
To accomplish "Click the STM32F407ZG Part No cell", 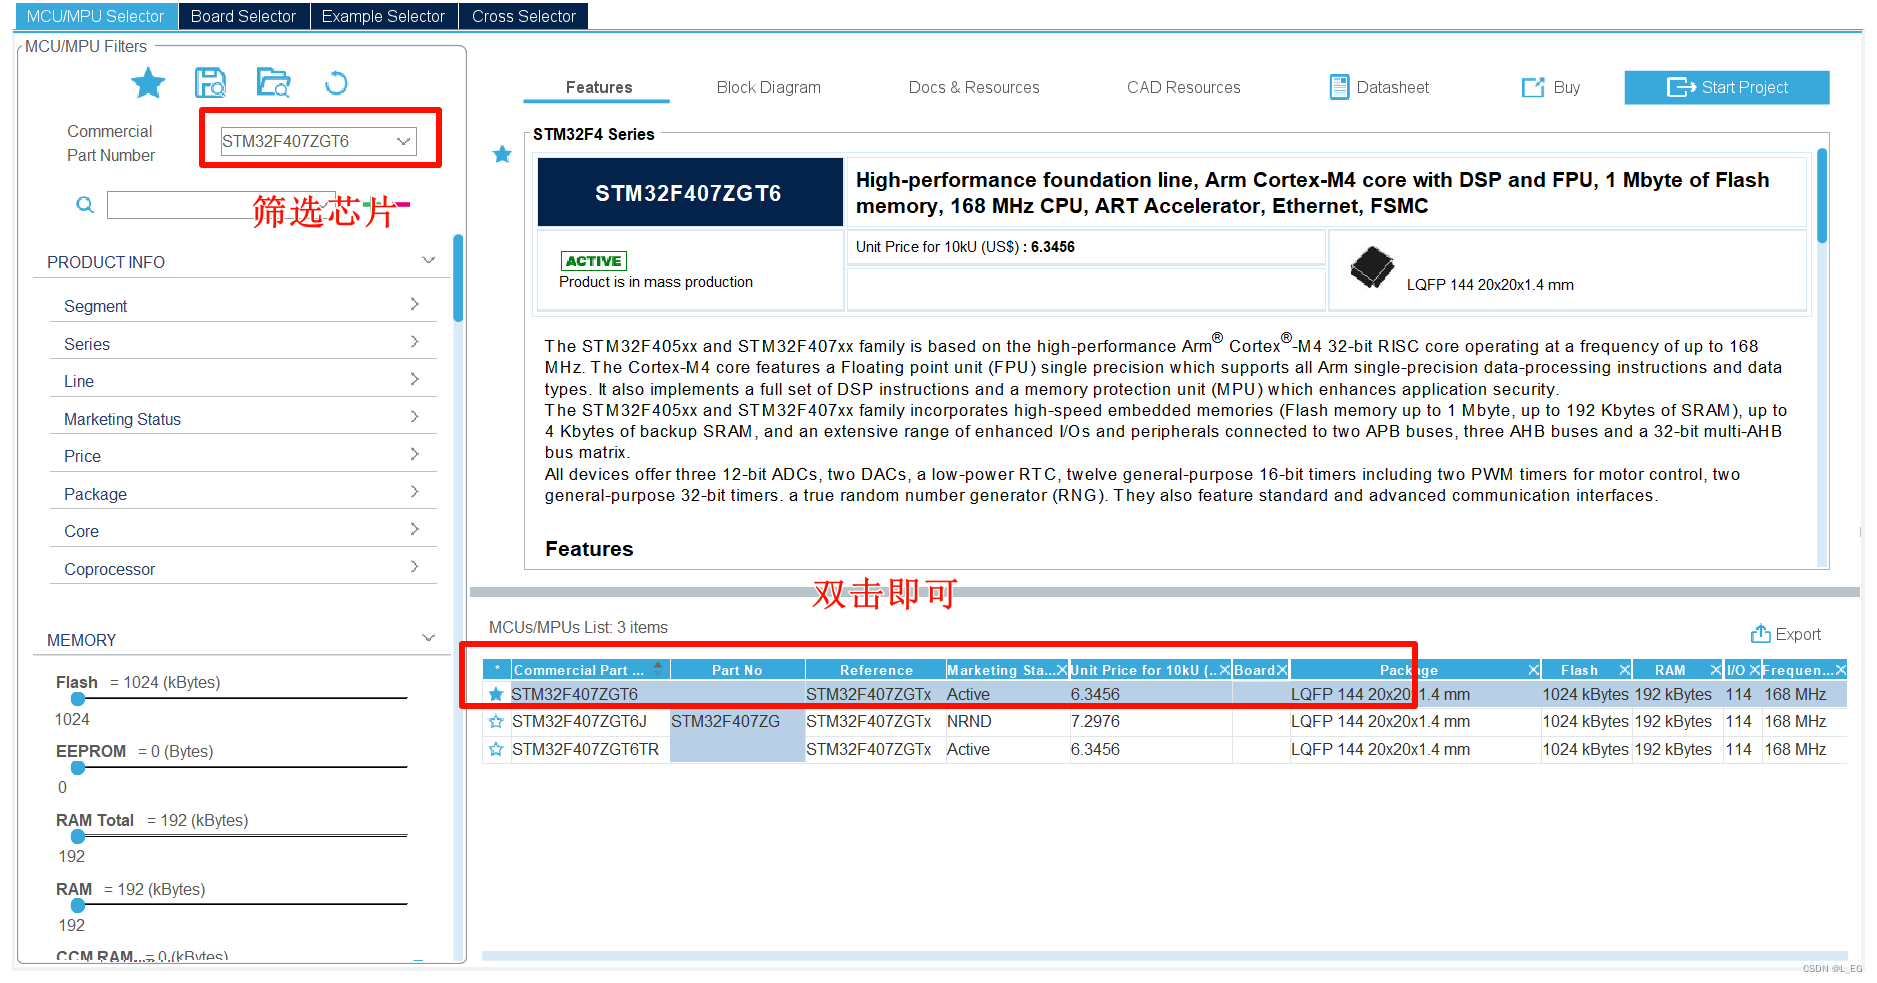I will click(737, 721).
